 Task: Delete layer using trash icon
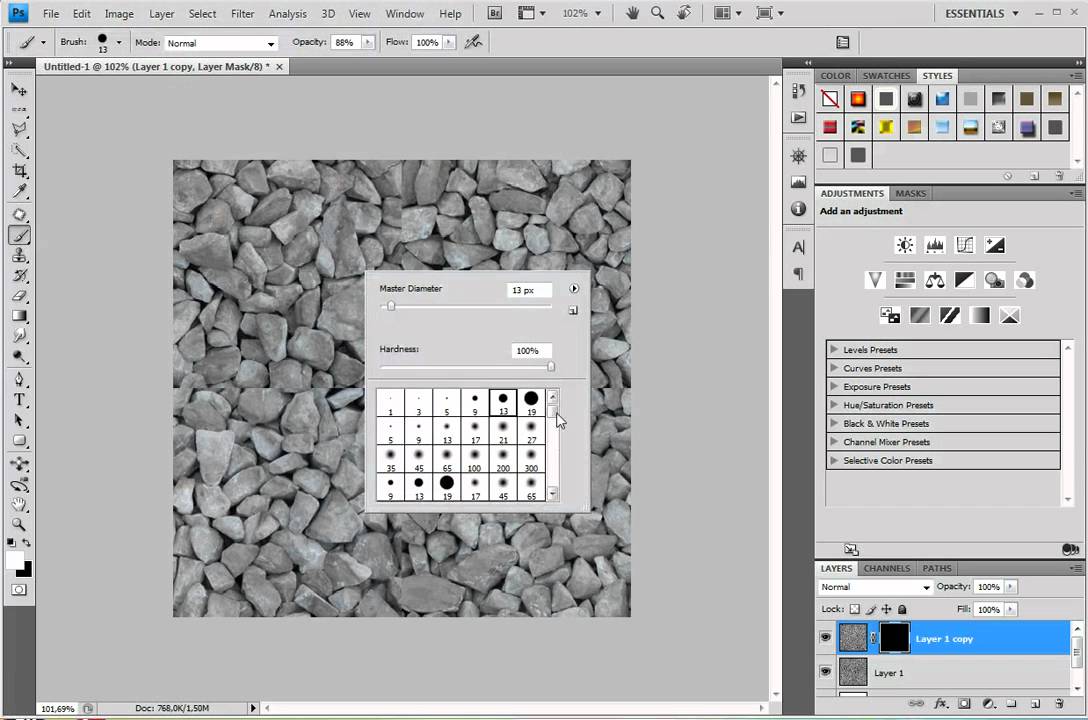(x=1059, y=703)
